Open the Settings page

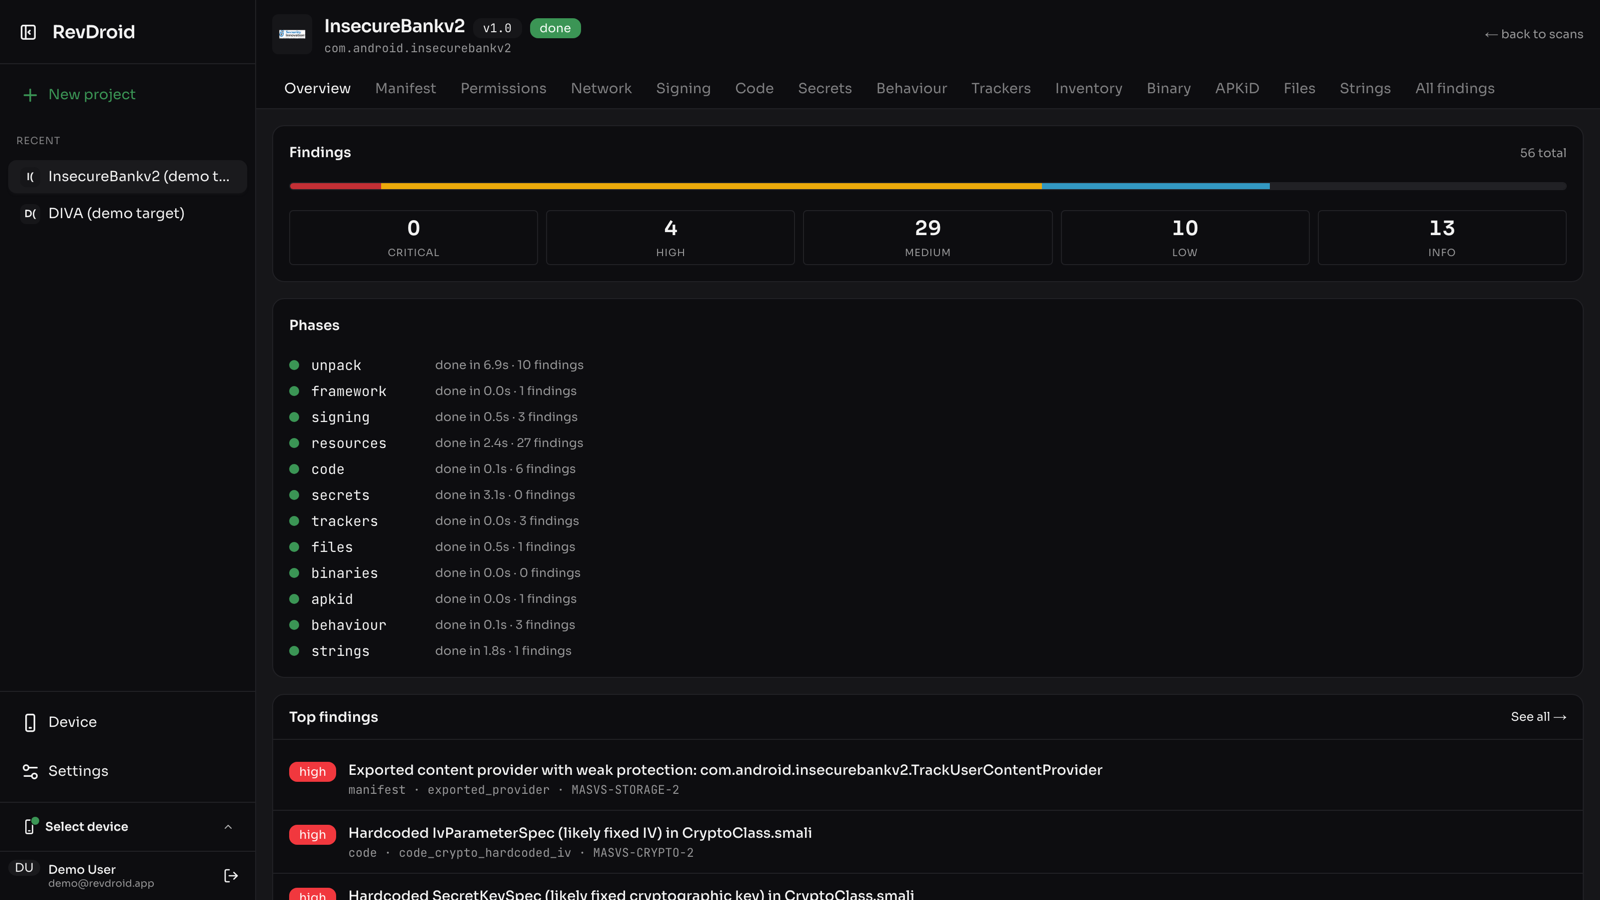(128, 771)
